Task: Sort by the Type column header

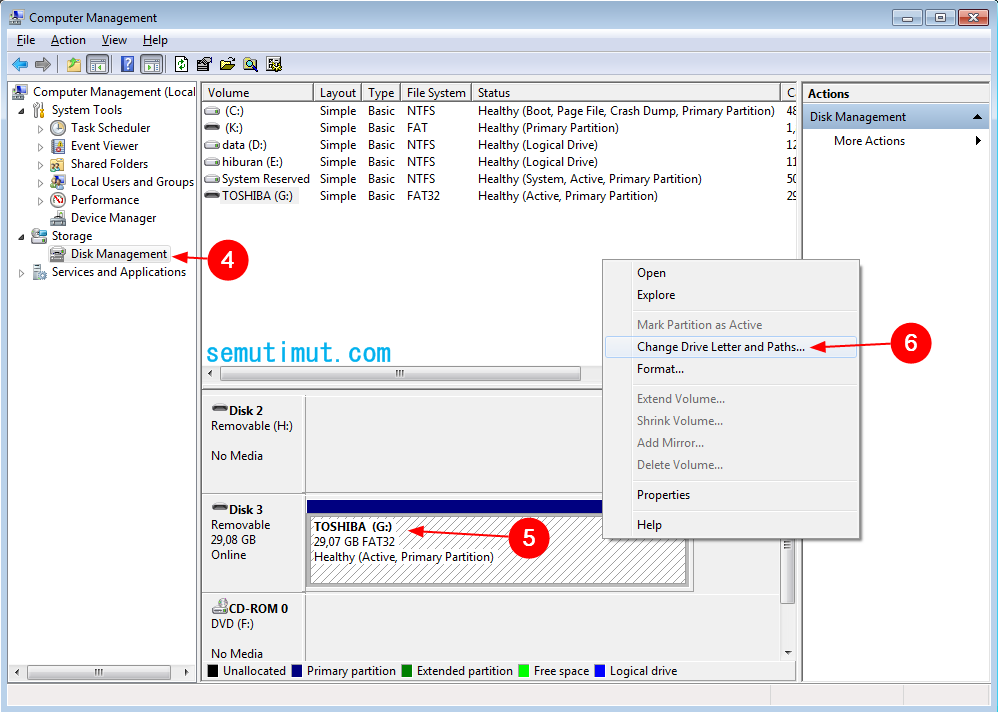Action: 381,92
